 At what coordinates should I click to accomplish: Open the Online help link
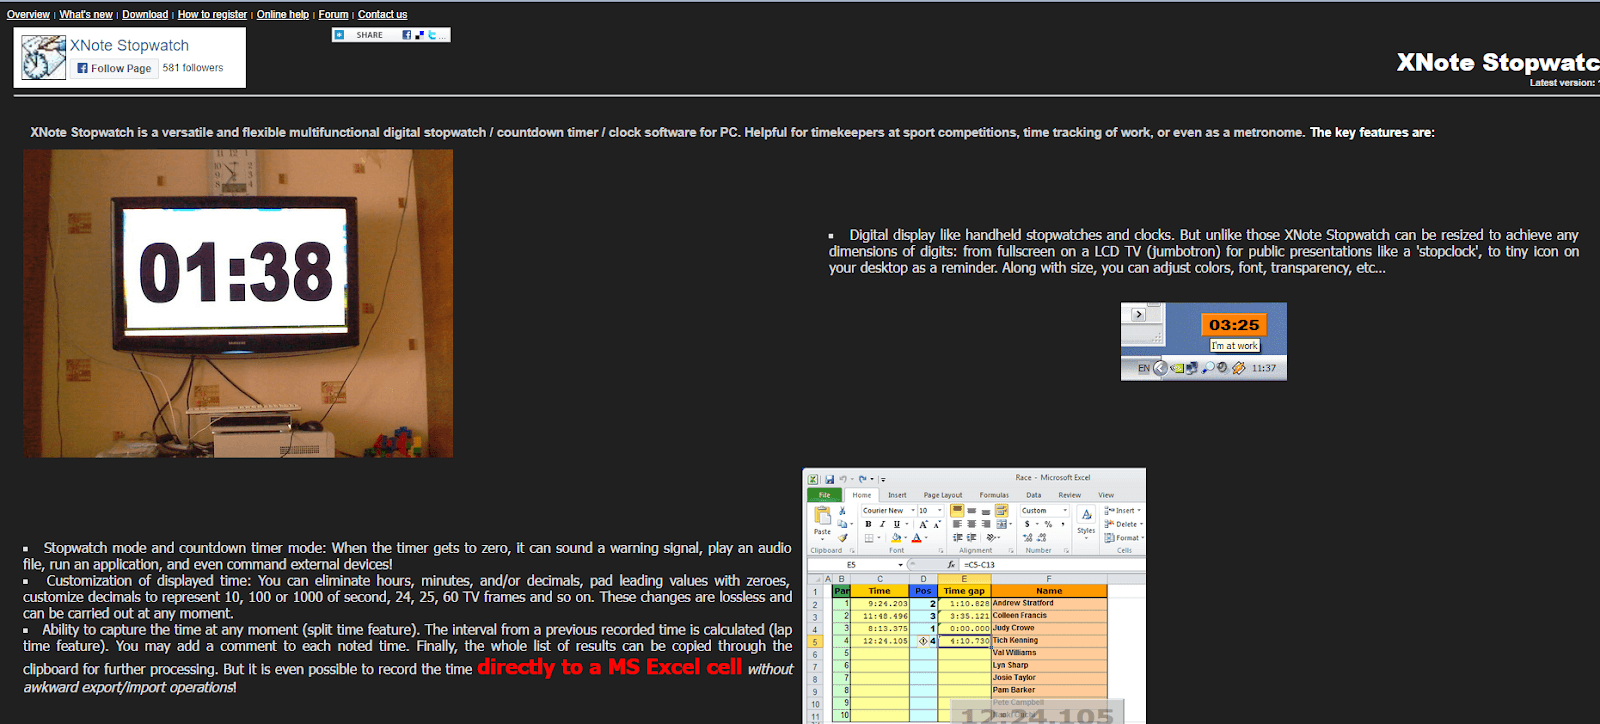coord(283,15)
